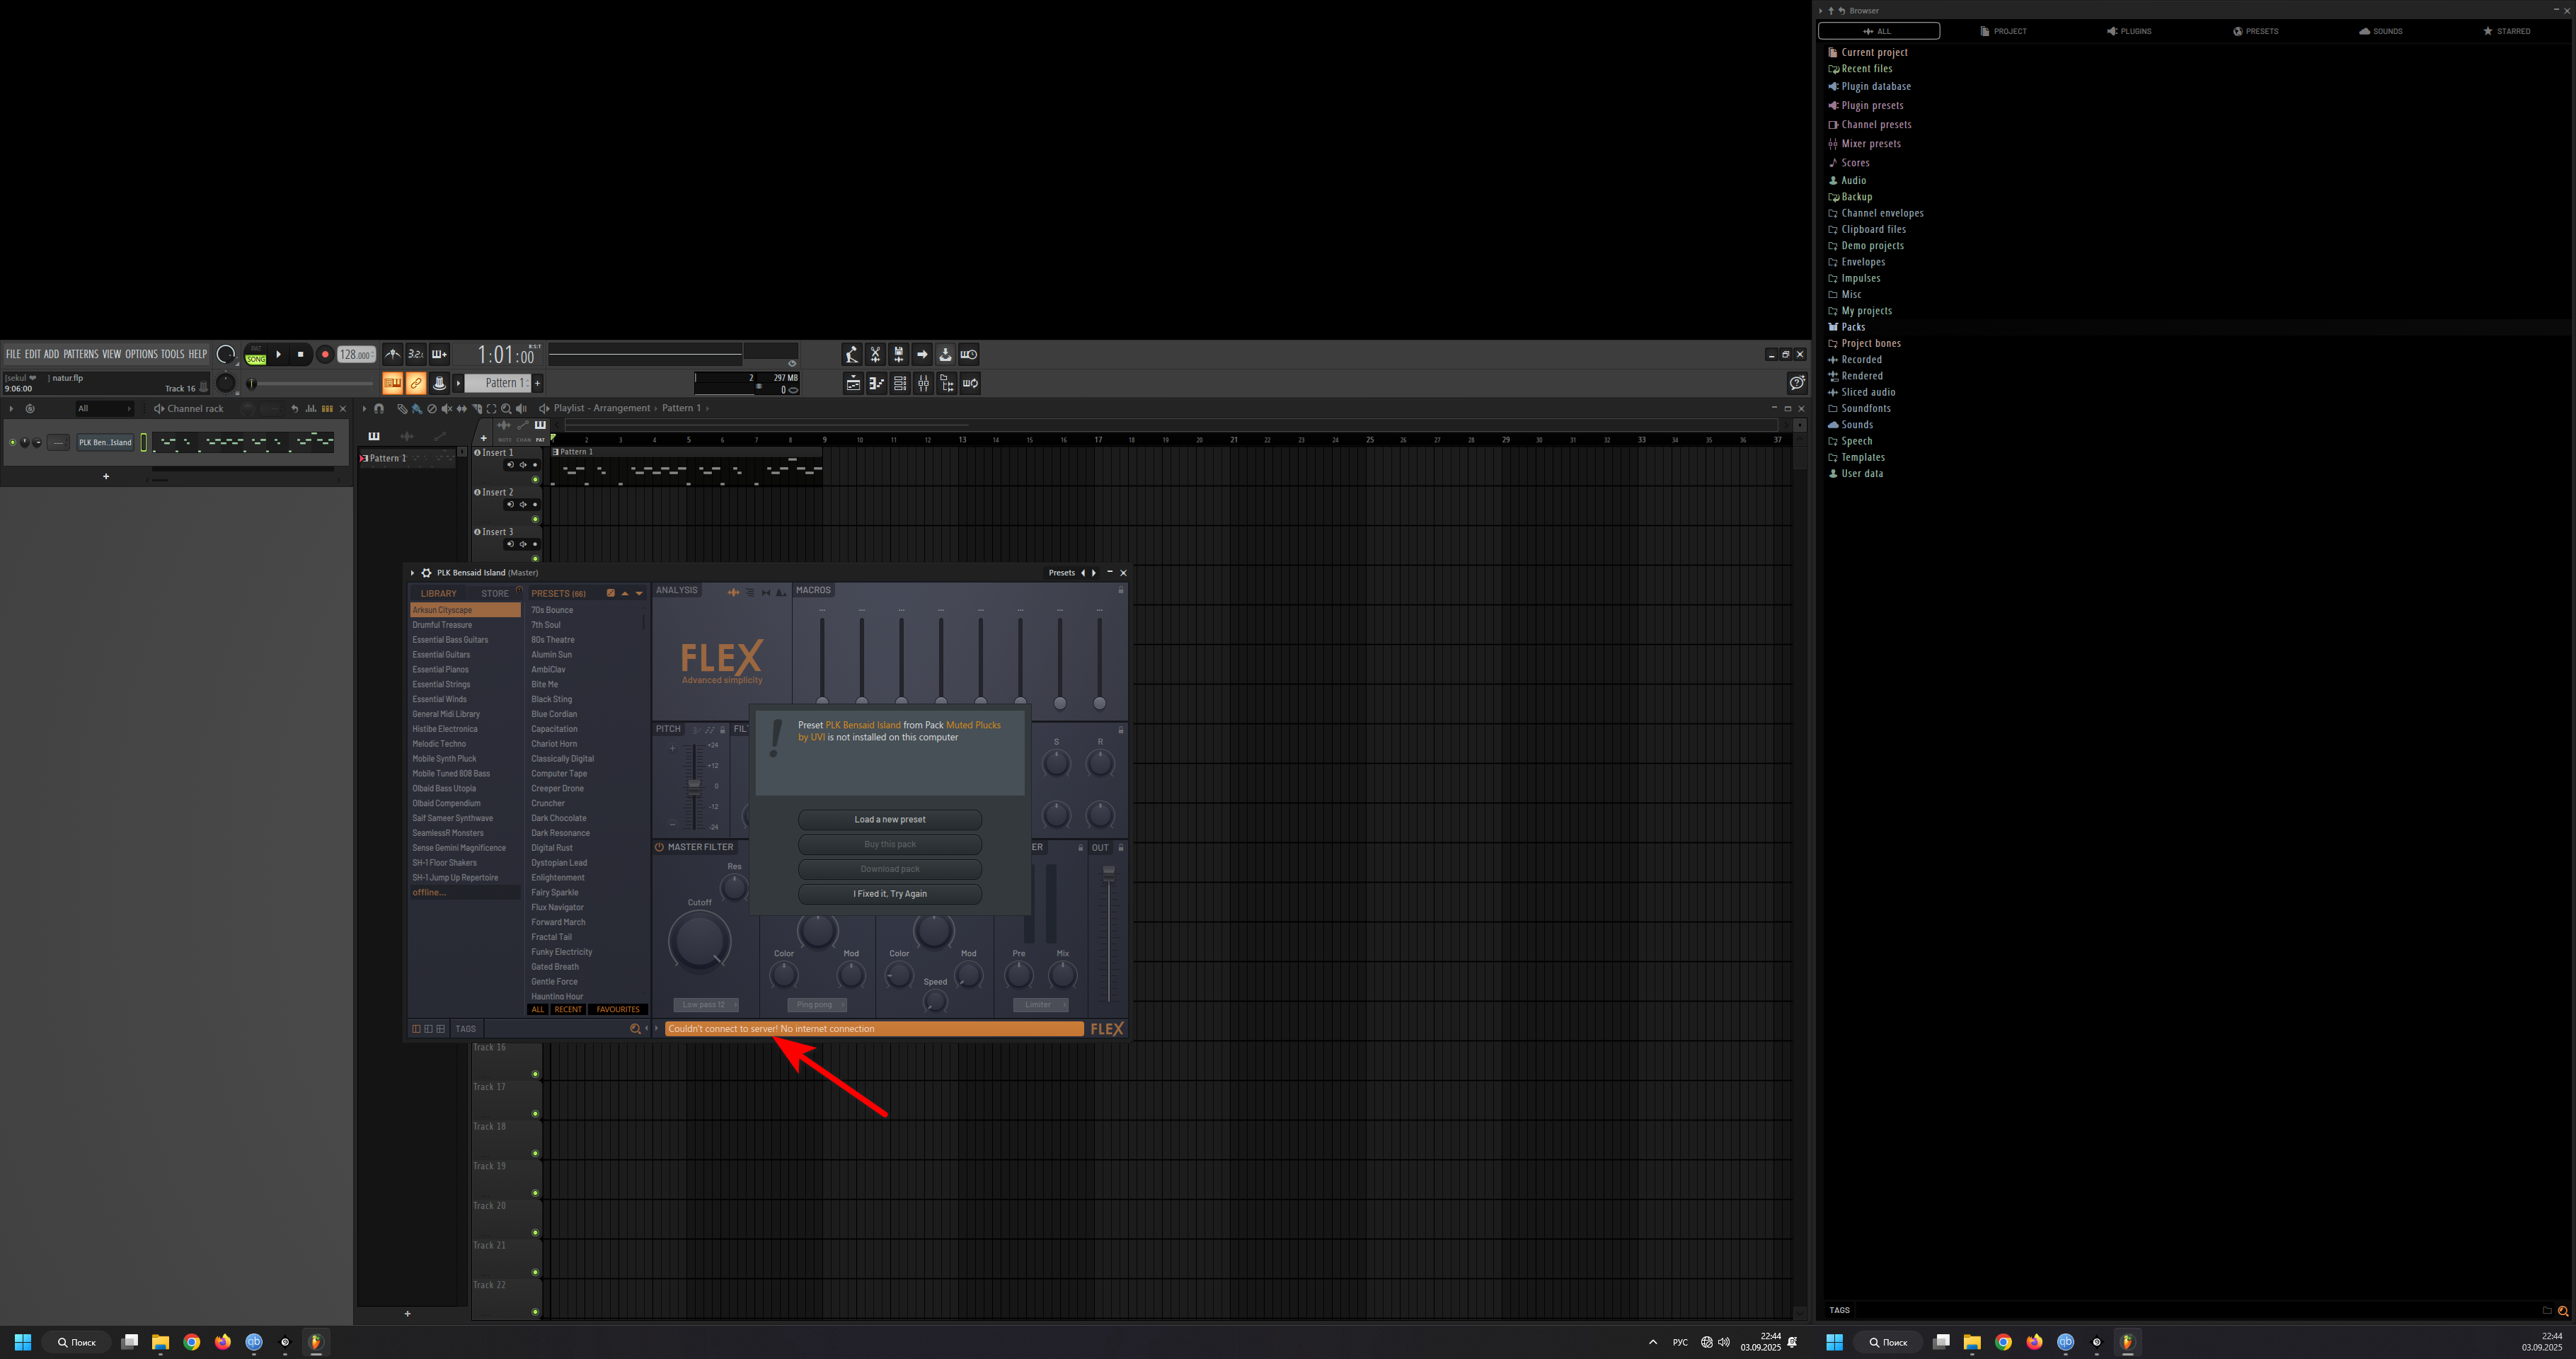Open the channel rack view icon
This screenshot has height=1359, width=2576.
click(900, 383)
